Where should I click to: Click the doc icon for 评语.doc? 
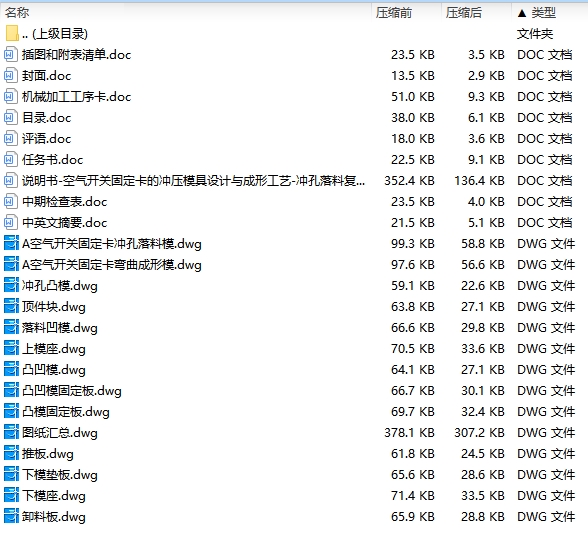10,139
